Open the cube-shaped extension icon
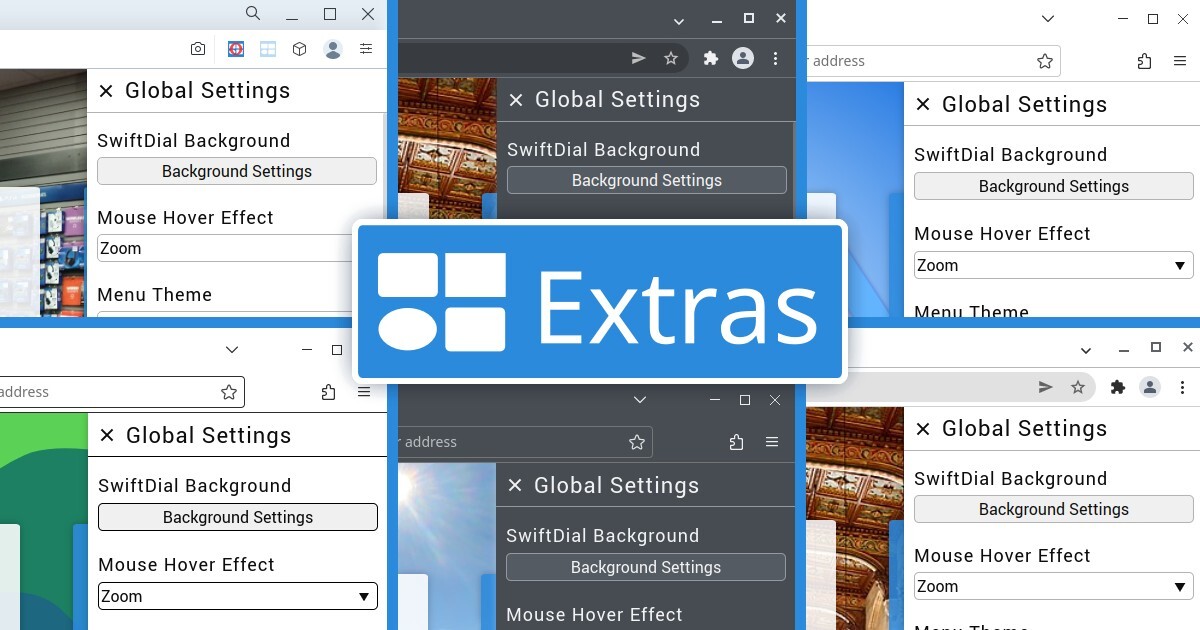Screen dimensions: 1200x630 click(x=299, y=49)
